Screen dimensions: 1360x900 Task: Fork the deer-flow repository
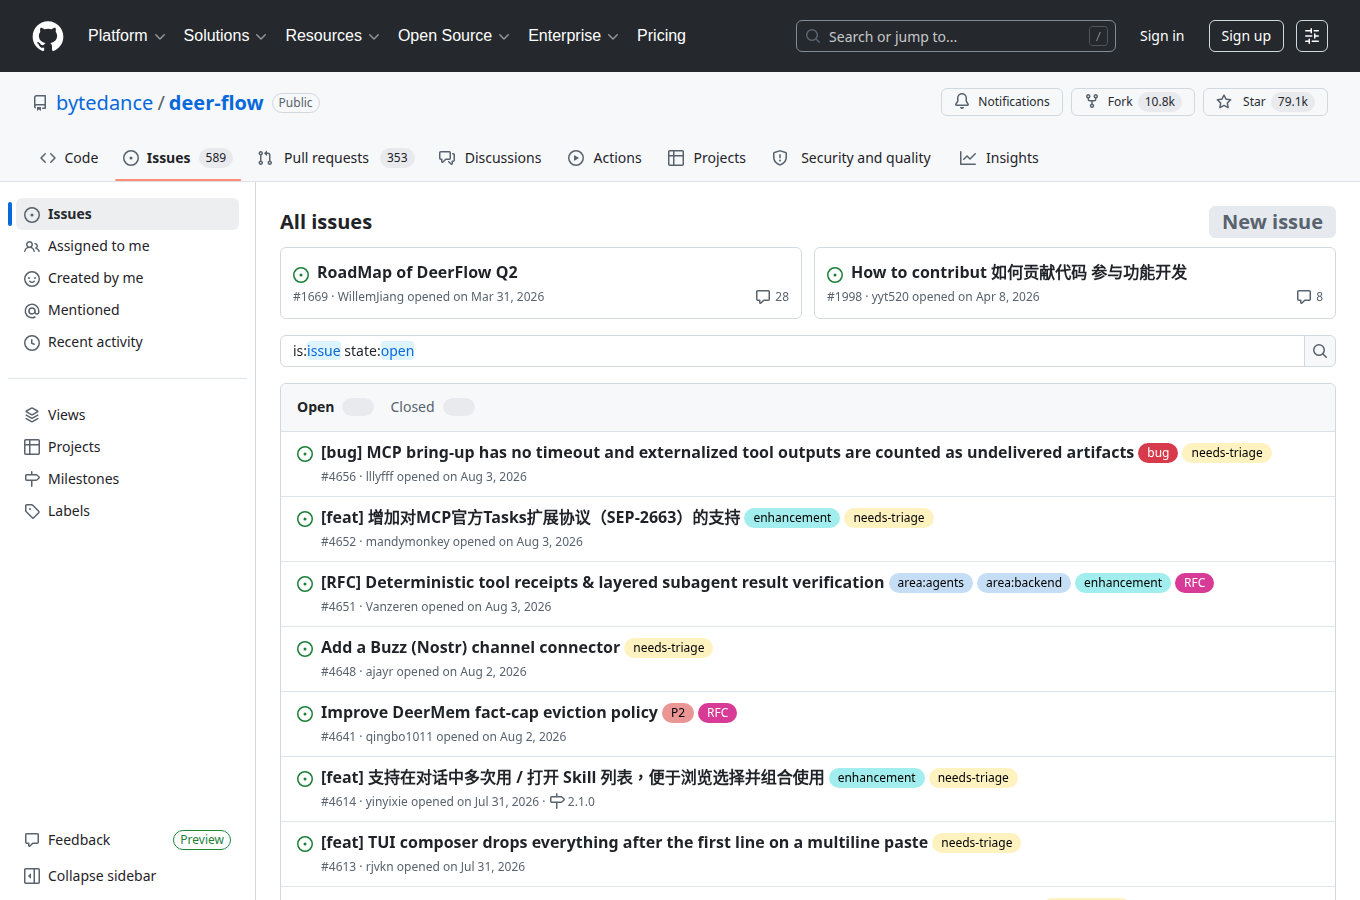1133,102
